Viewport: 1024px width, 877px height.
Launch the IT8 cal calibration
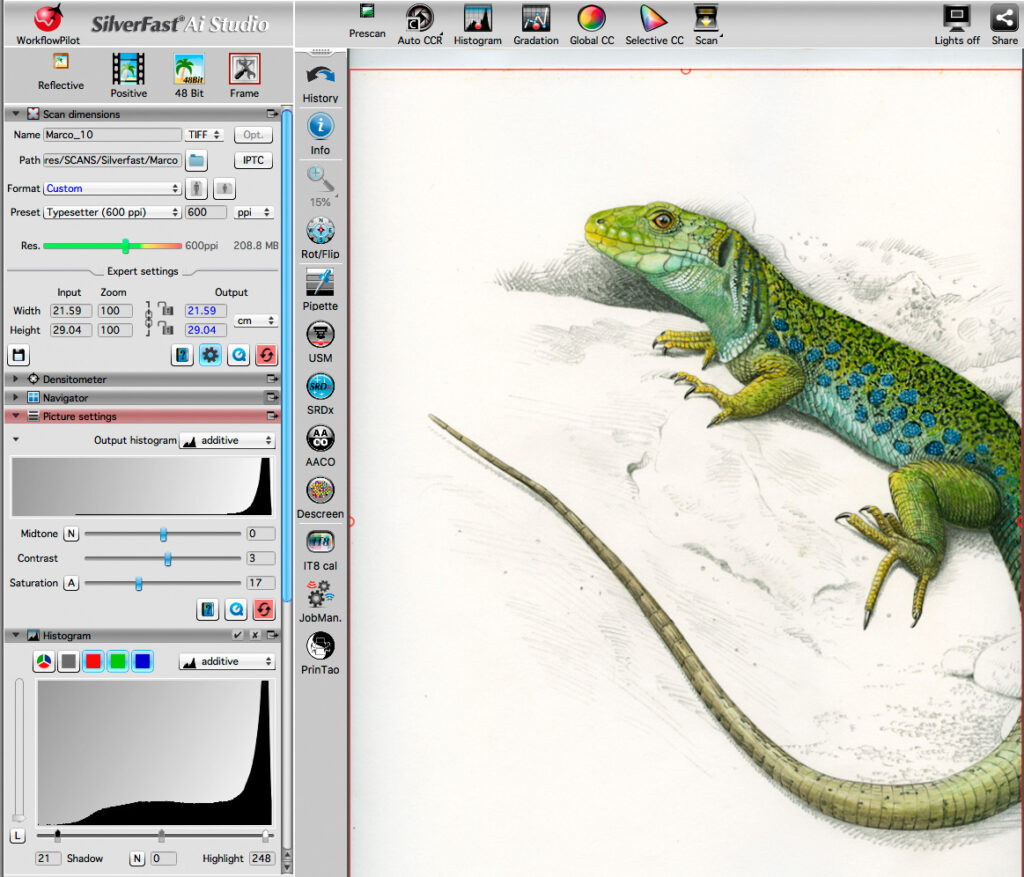[320, 542]
